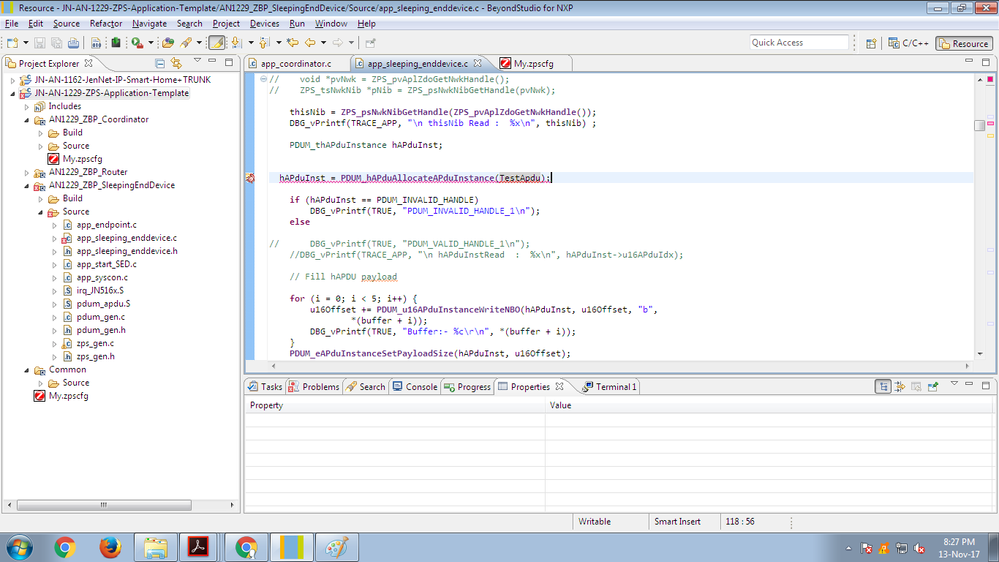Open the Window menu

[x=331, y=24]
